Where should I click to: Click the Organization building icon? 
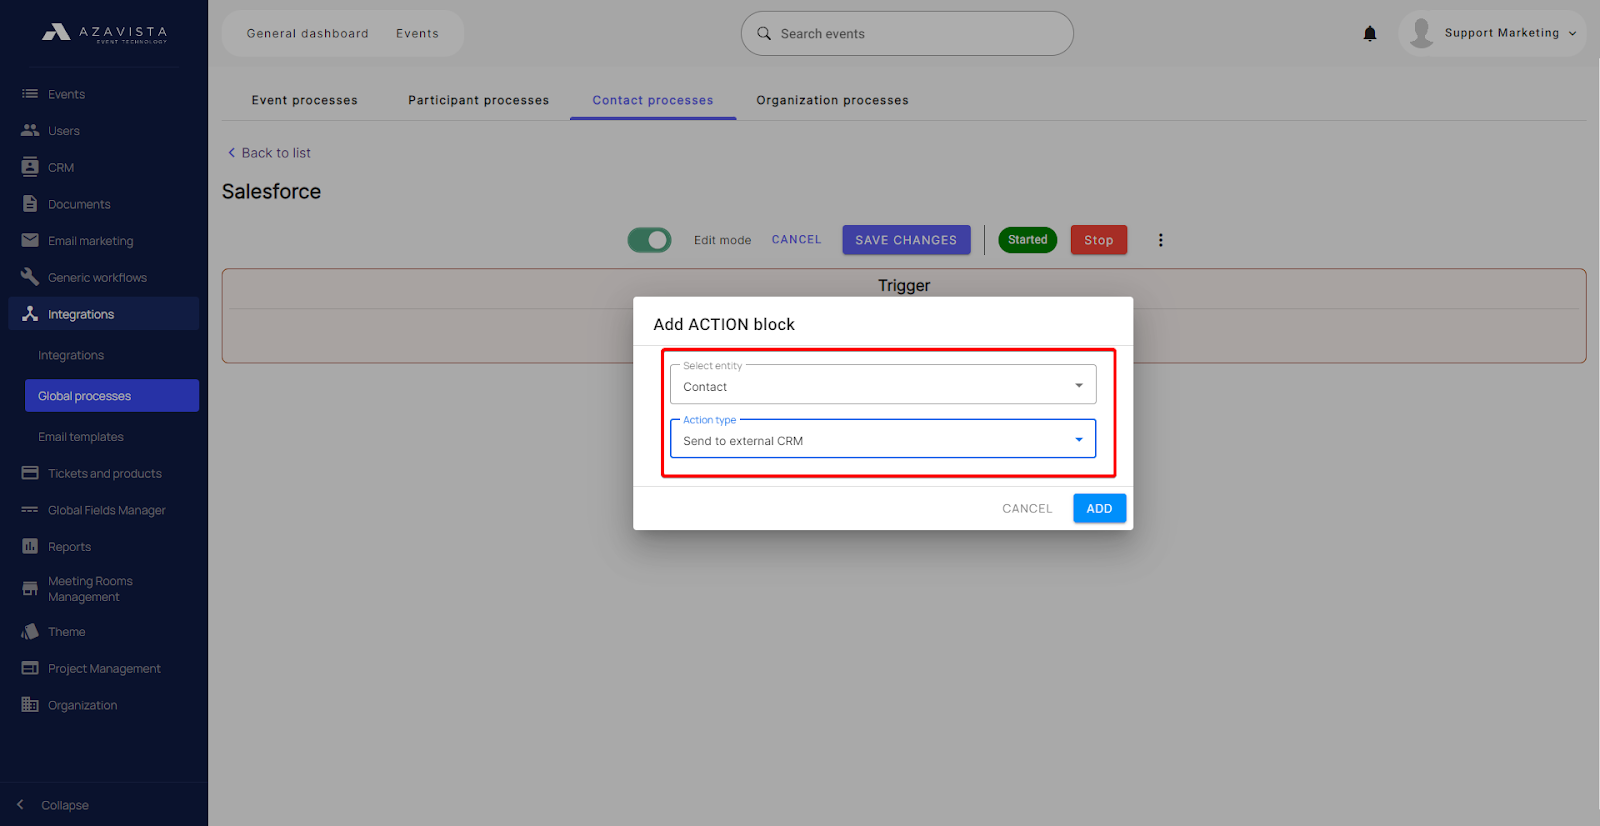[x=30, y=705]
